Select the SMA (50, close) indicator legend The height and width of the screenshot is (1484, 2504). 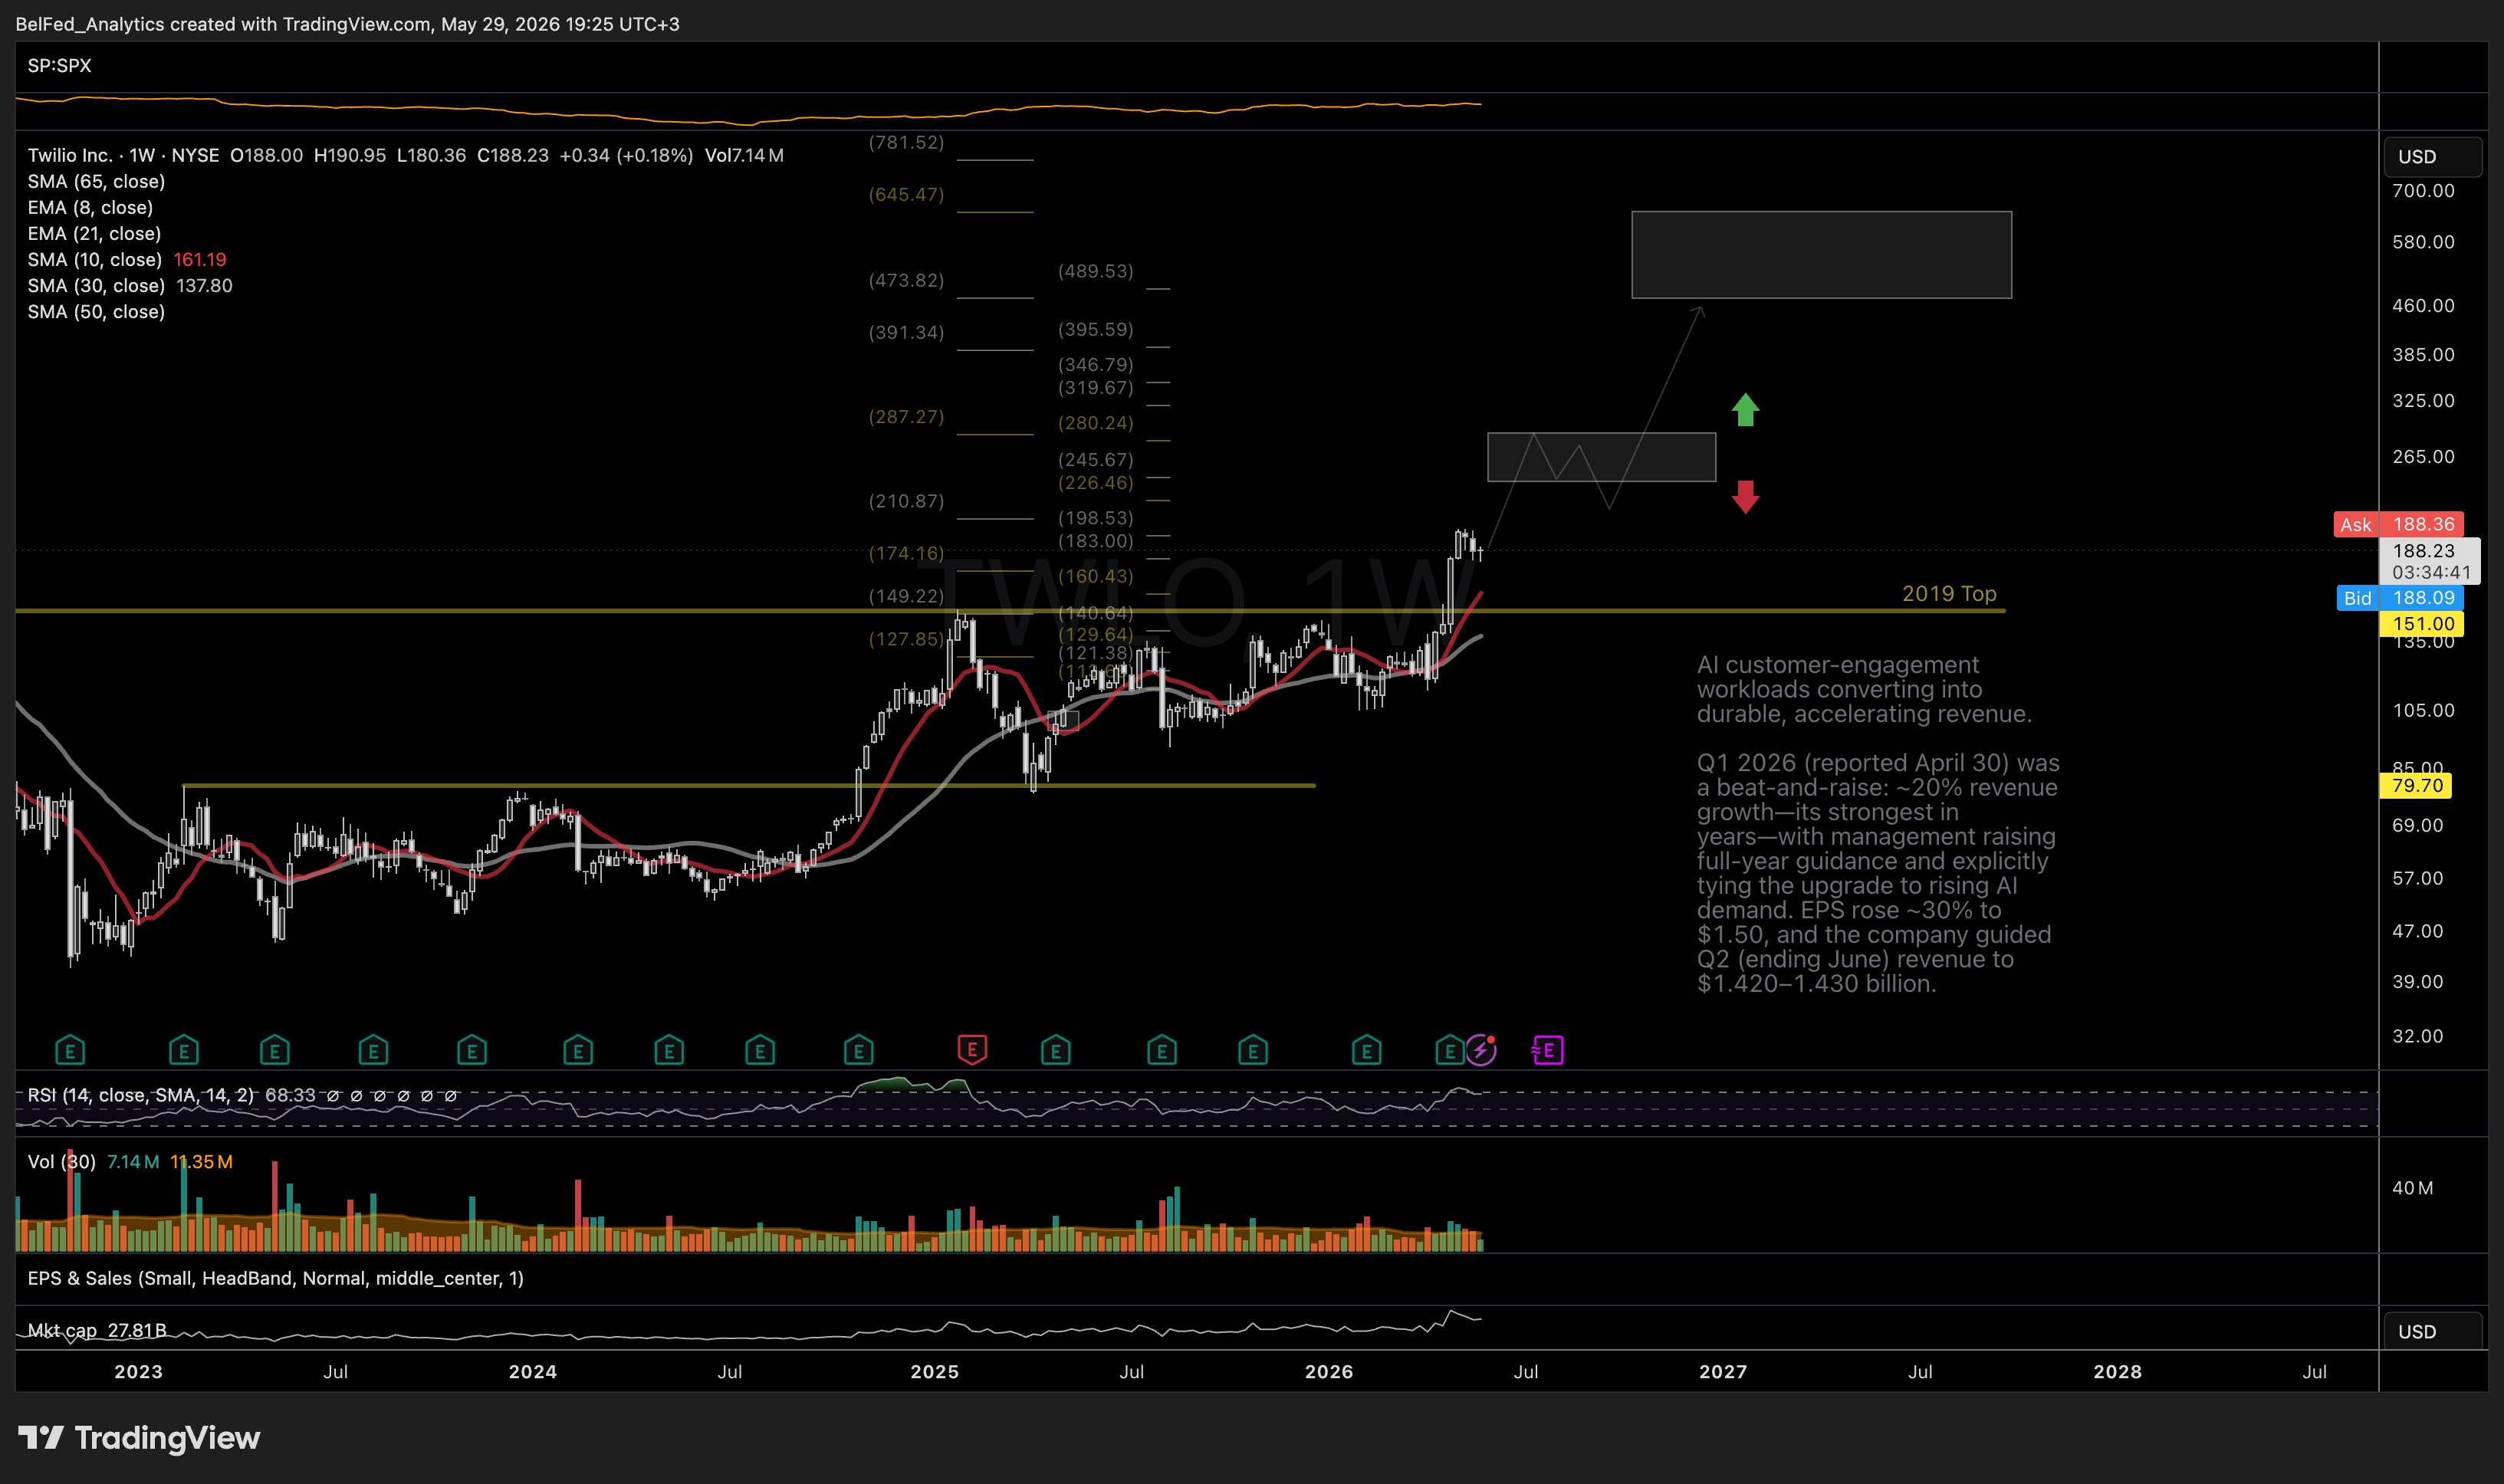(x=96, y=311)
